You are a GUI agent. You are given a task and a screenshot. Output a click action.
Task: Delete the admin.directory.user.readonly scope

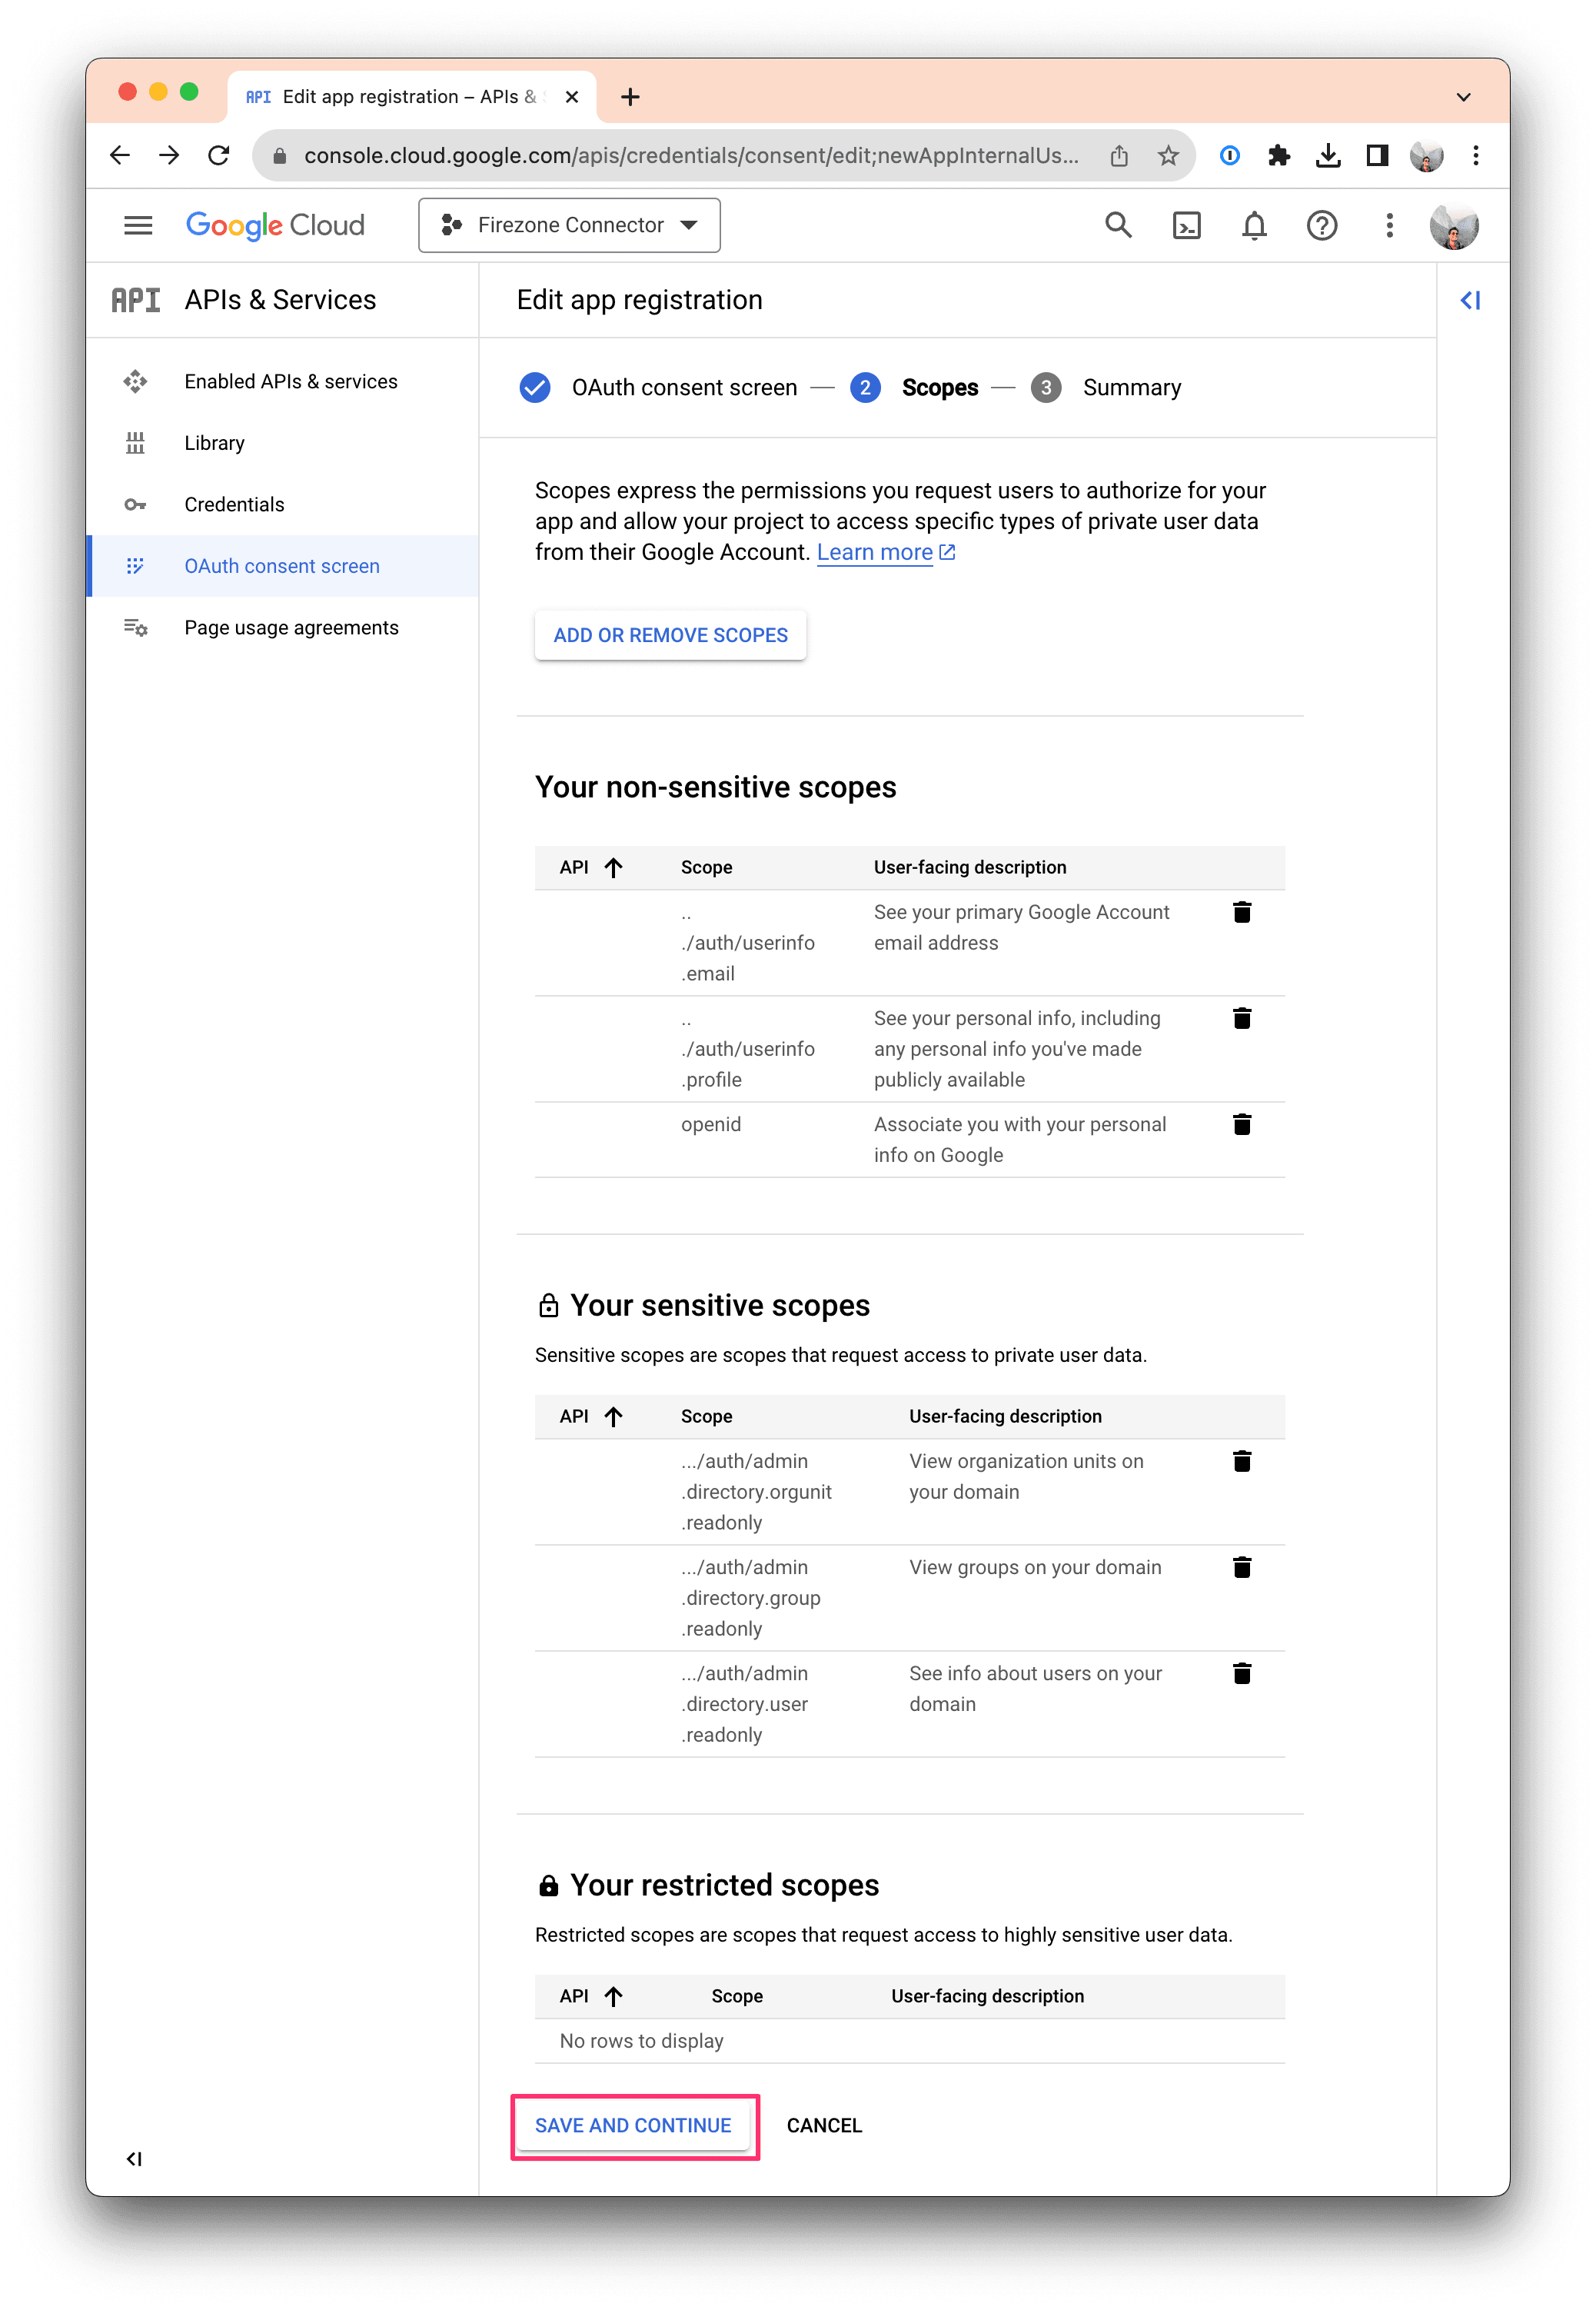pyautogui.click(x=1242, y=1673)
